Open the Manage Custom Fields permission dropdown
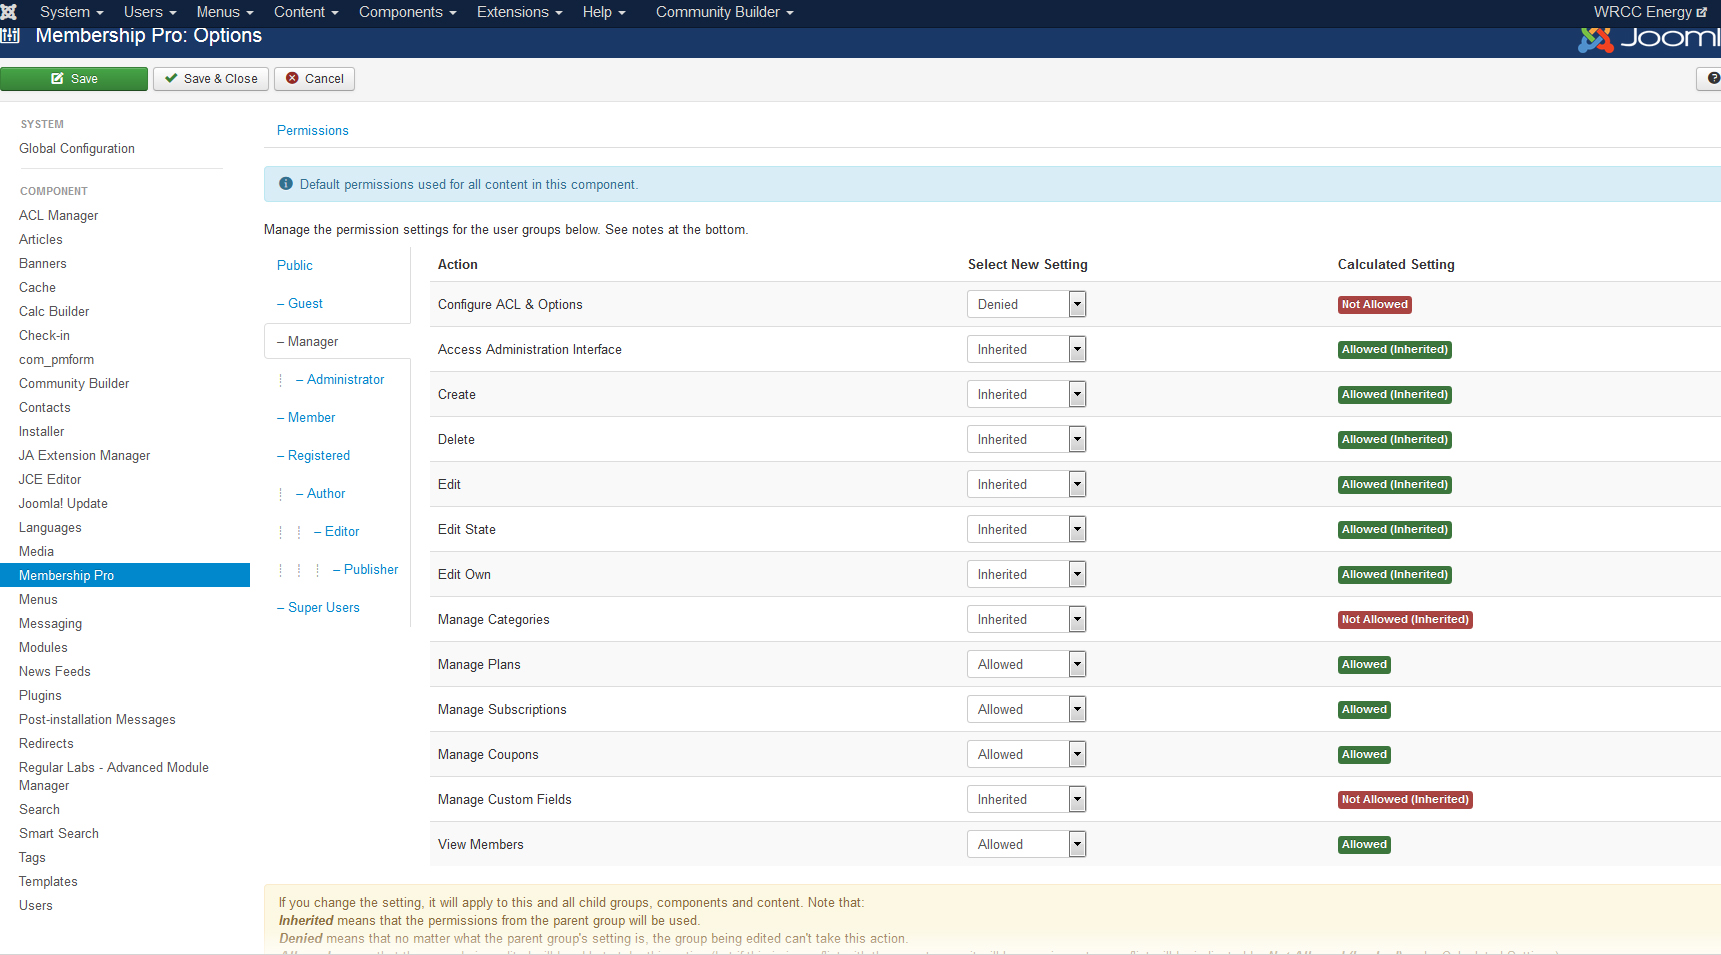This screenshot has height=955, width=1721. tap(1026, 799)
